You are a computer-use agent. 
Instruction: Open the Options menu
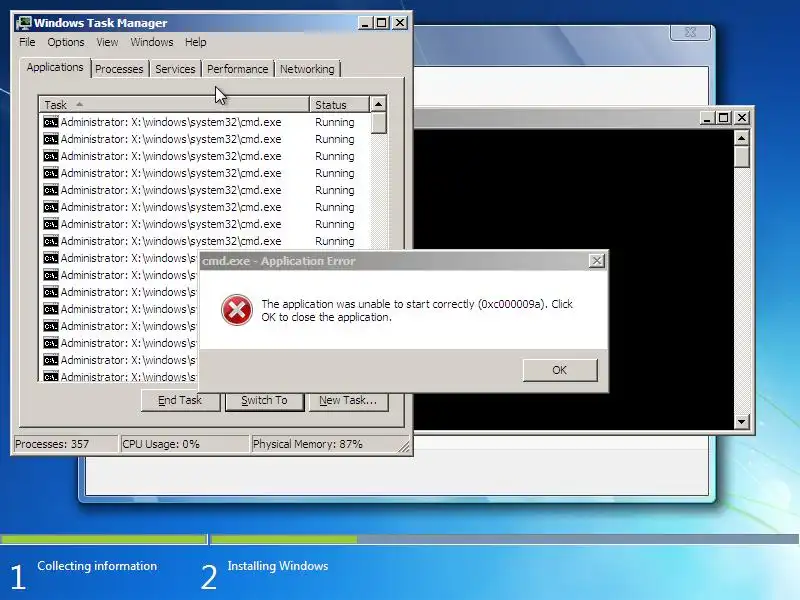[66, 42]
